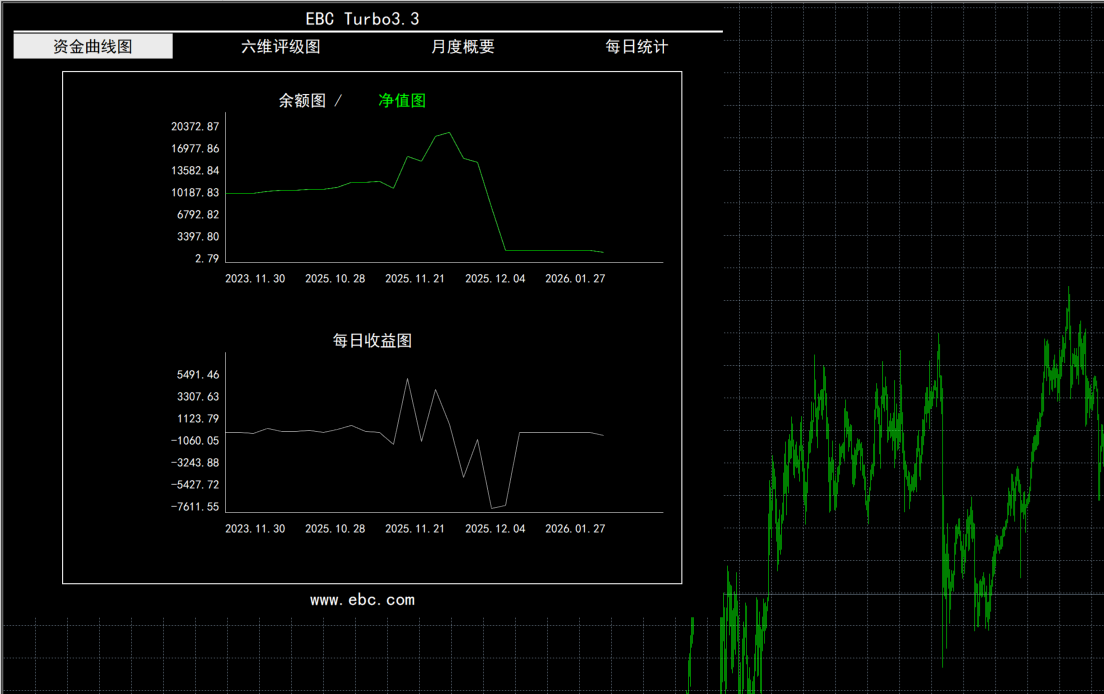Click 2025.10.28 date under equity chart

tap(335, 279)
